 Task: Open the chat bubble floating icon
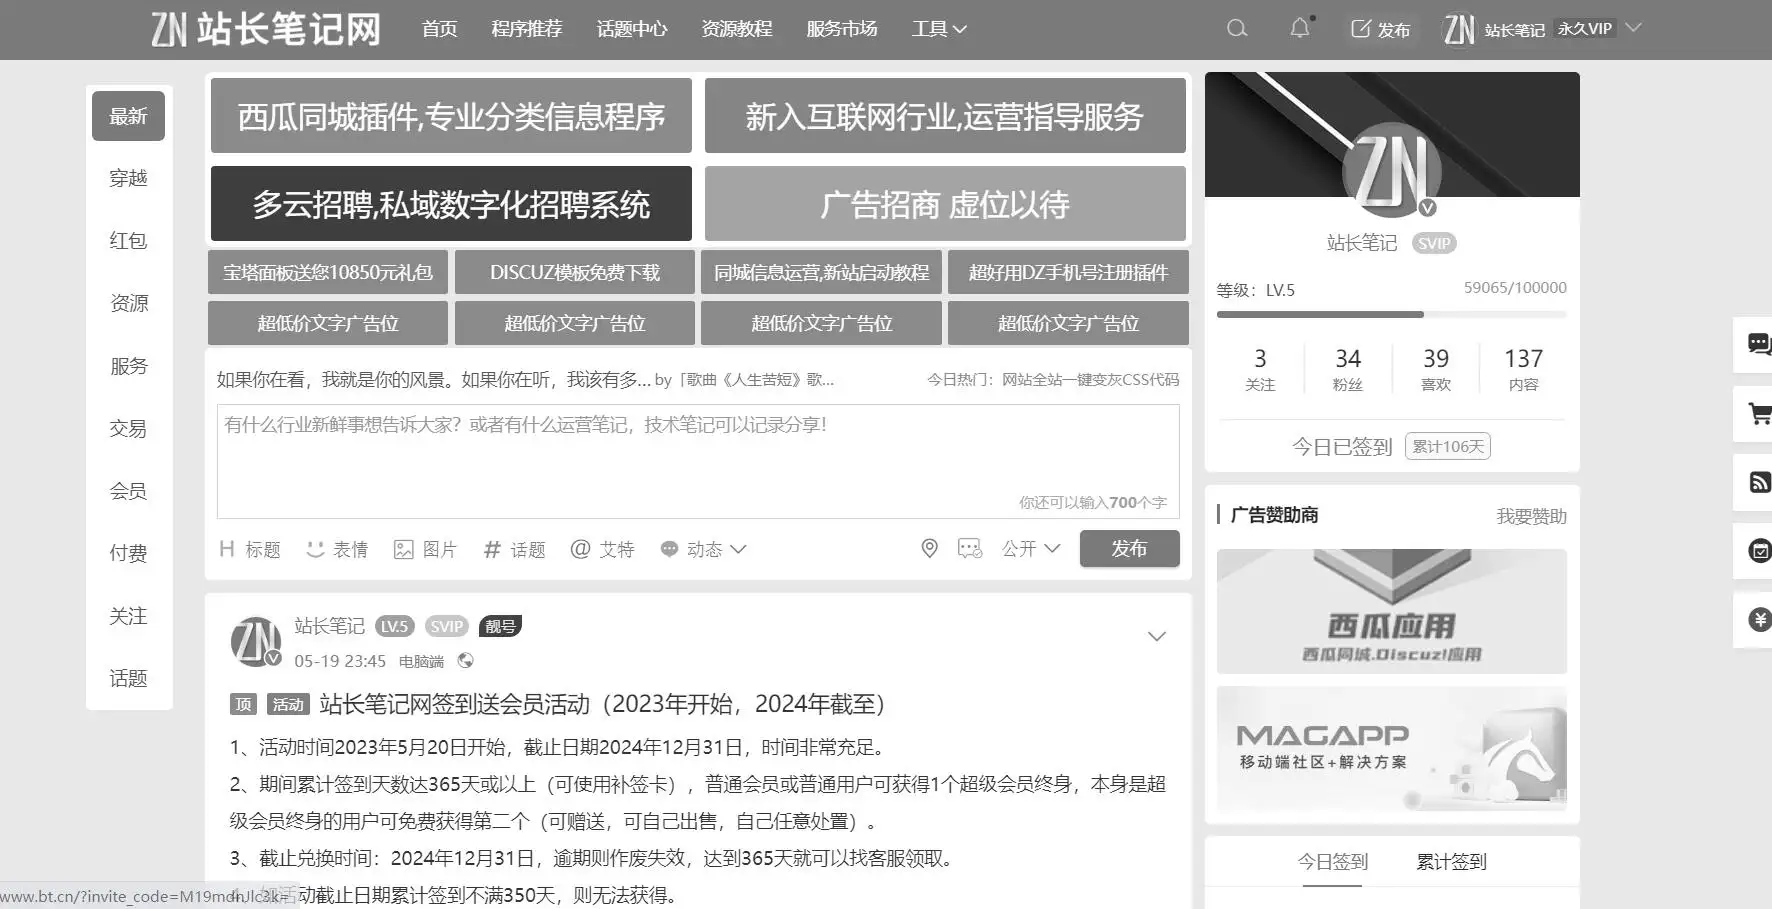pyautogui.click(x=1758, y=344)
